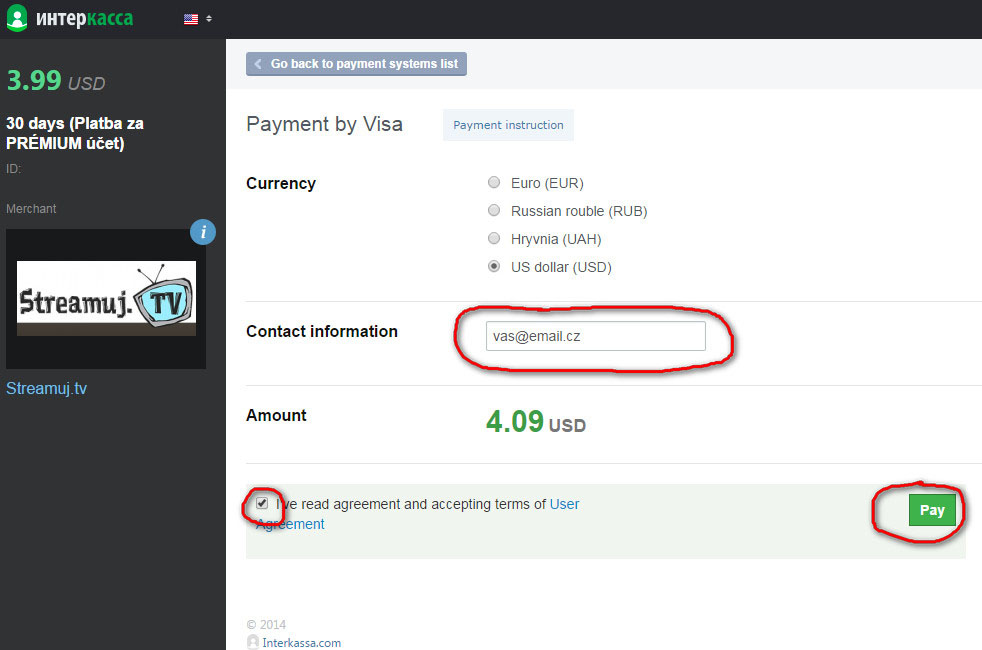The height and width of the screenshot is (650, 982).
Task: Click the blue merchant info icon
Action: click(x=203, y=232)
